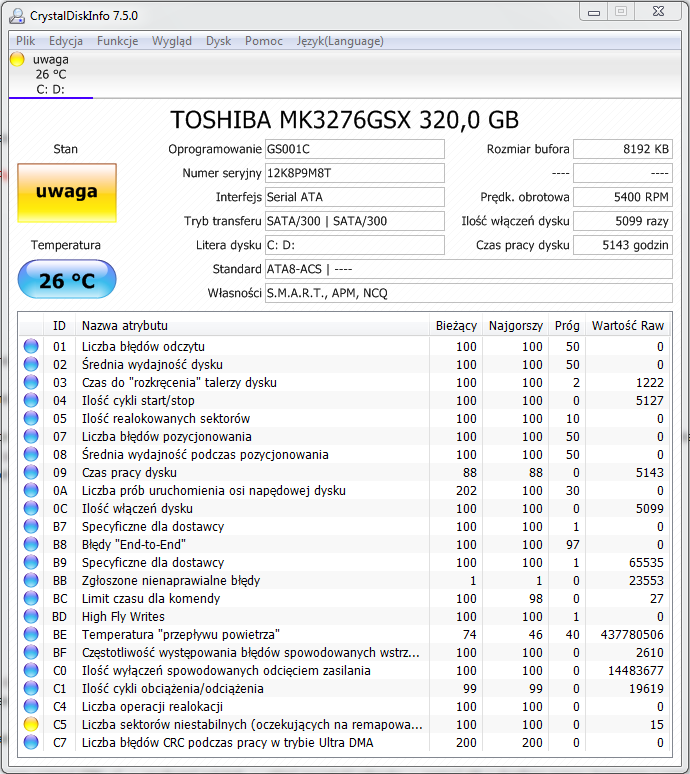Open the Plik menu
The width and height of the screenshot is (690, 774).
pyautogui.click(x=25, y=41)
